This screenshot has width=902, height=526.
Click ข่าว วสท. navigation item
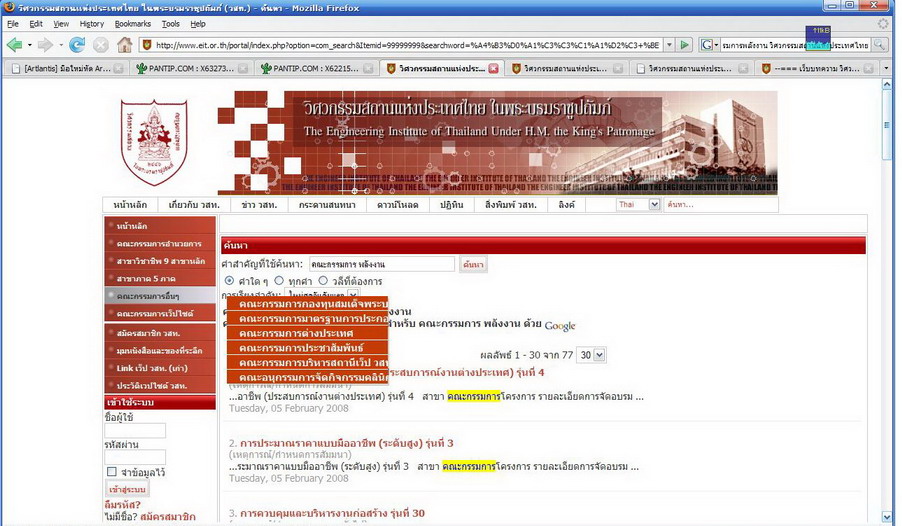pyautogui.click(x=259, y=204)
